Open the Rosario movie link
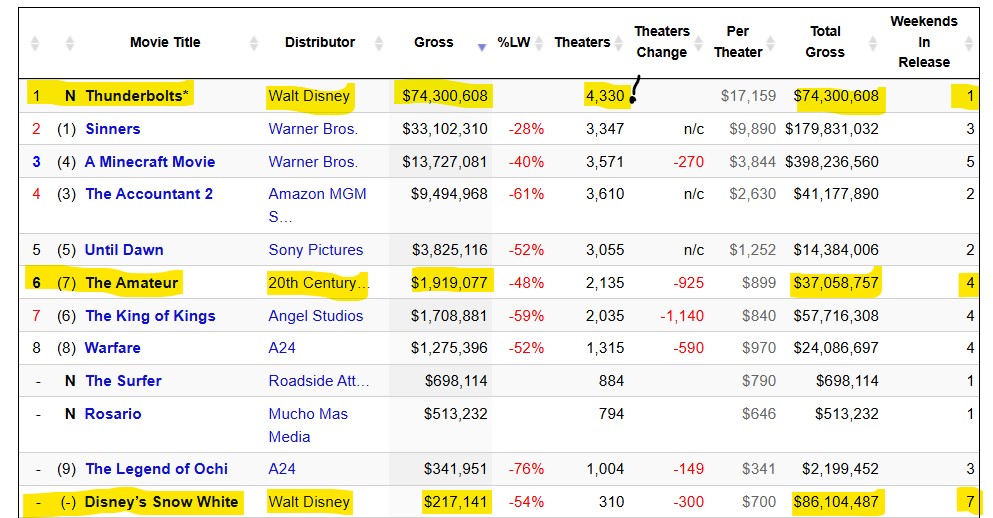Image resolution: width=993 pixels, height=518 pixels. pyautogui.click(x=113, y=414)
